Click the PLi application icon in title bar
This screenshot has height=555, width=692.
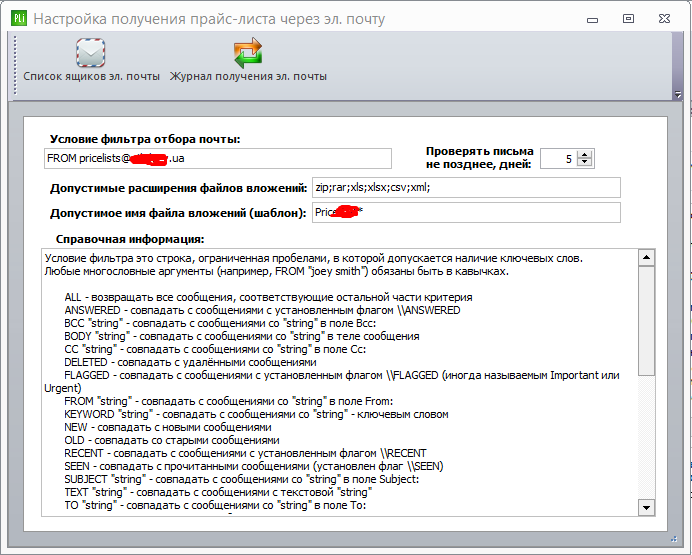pos(19,19)
